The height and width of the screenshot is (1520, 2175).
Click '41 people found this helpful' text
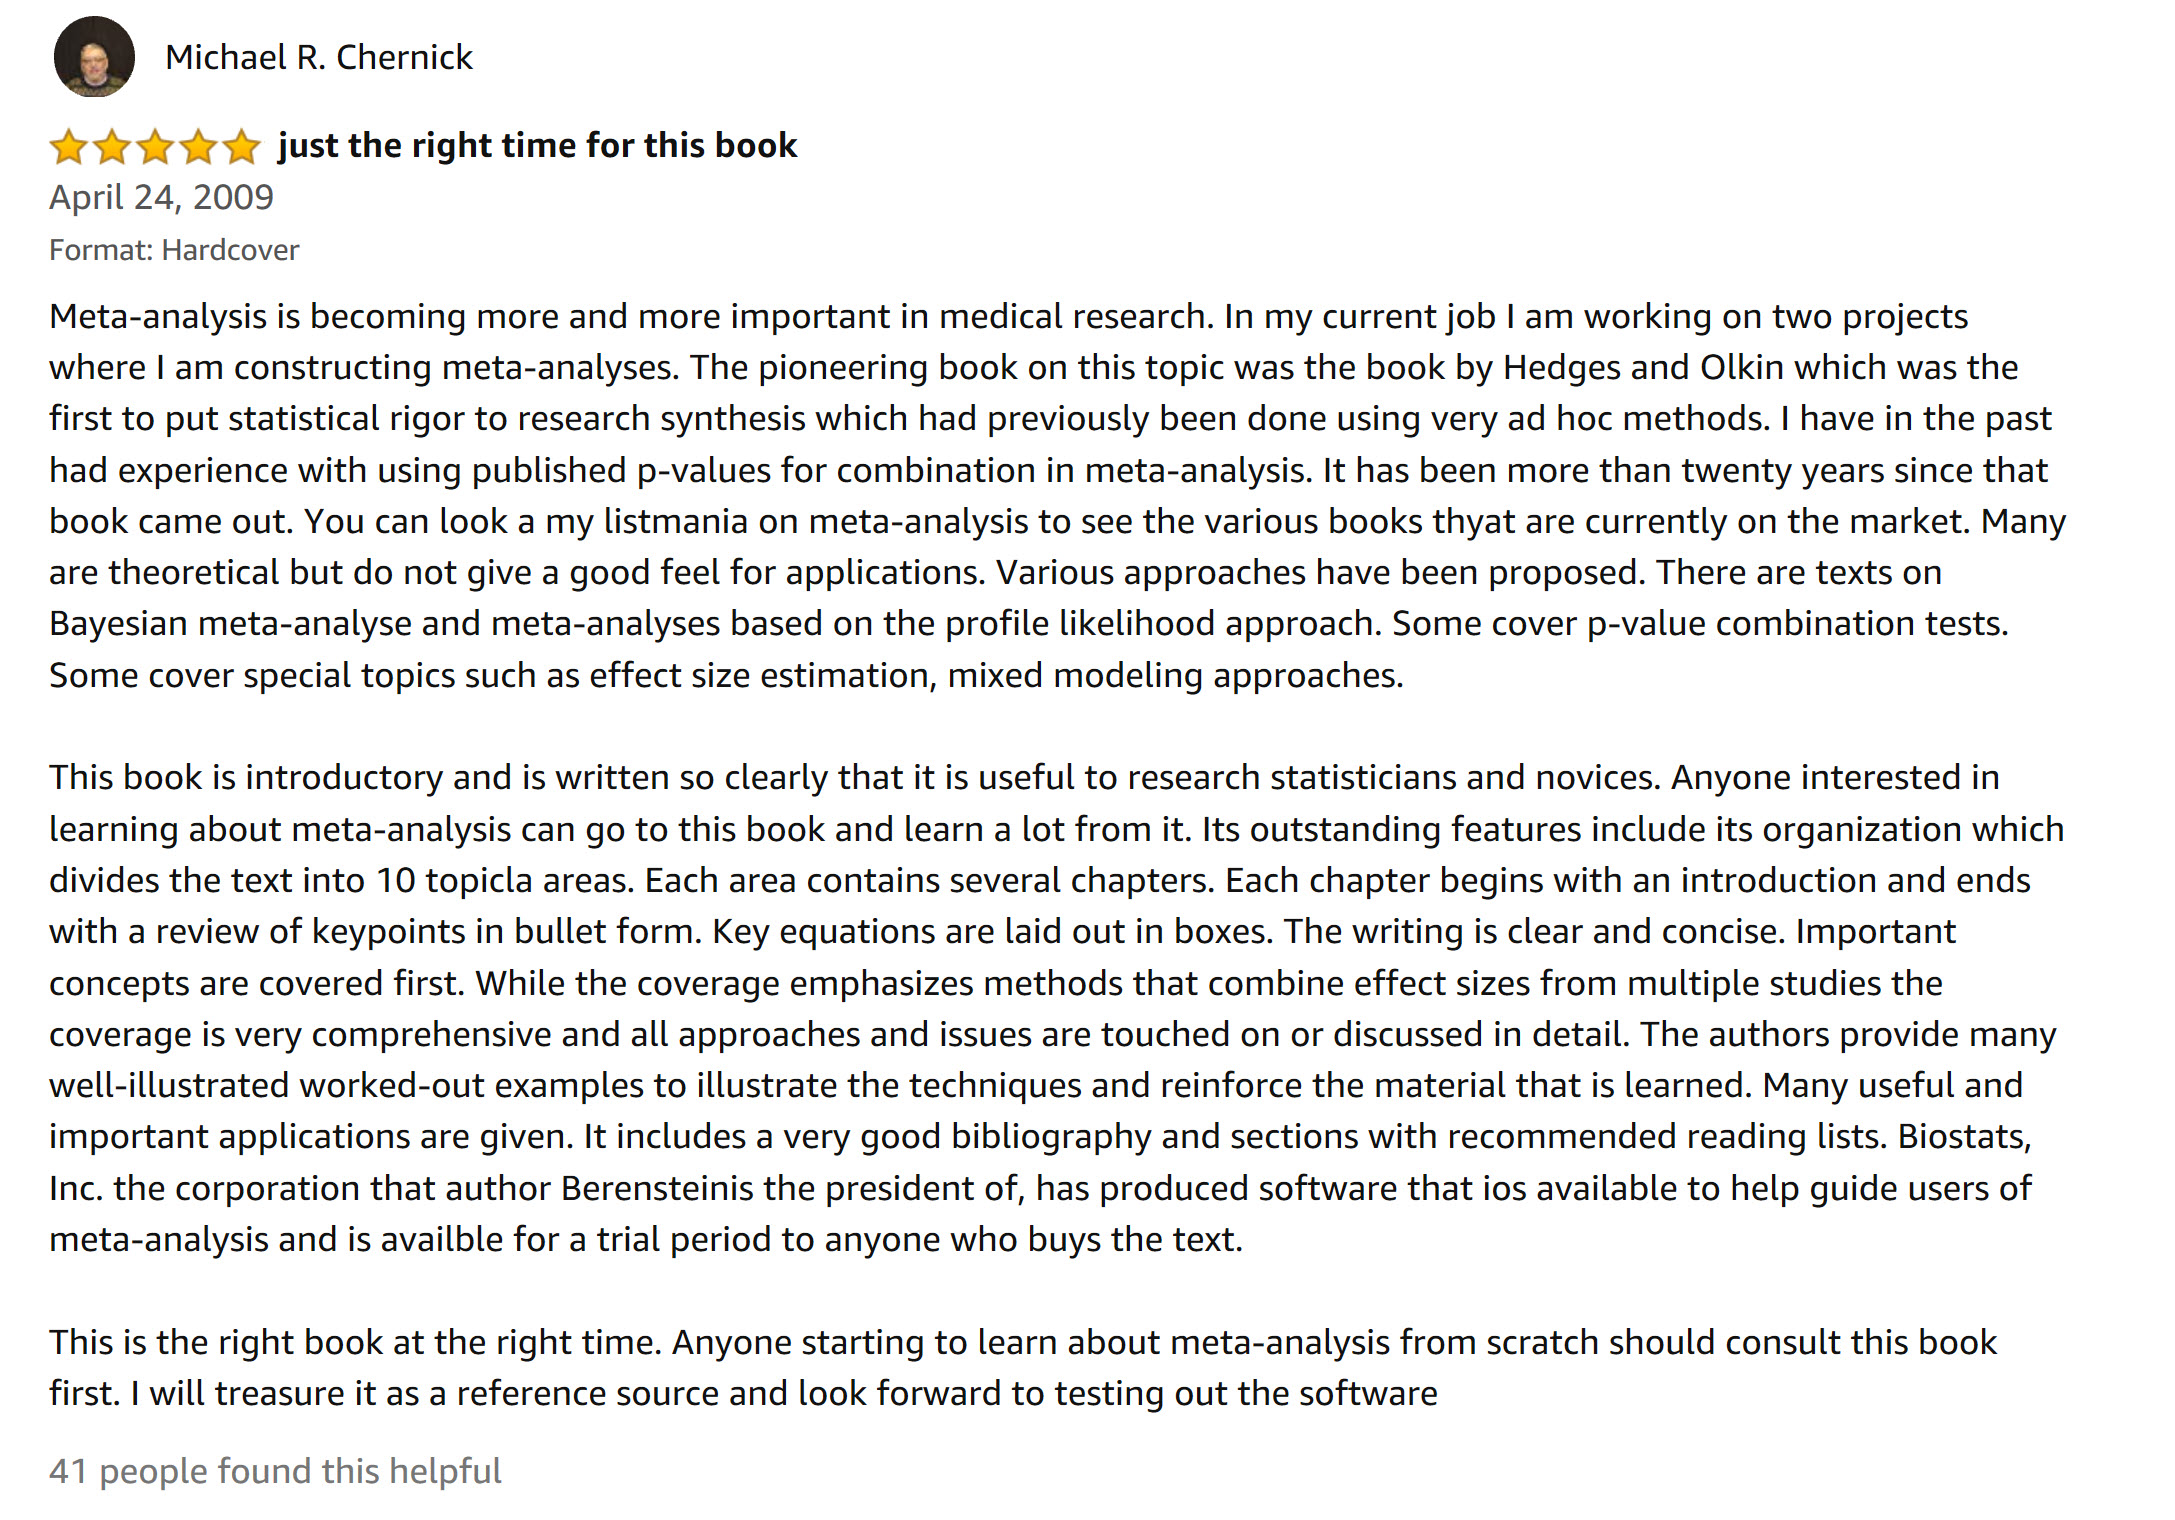275,1471
